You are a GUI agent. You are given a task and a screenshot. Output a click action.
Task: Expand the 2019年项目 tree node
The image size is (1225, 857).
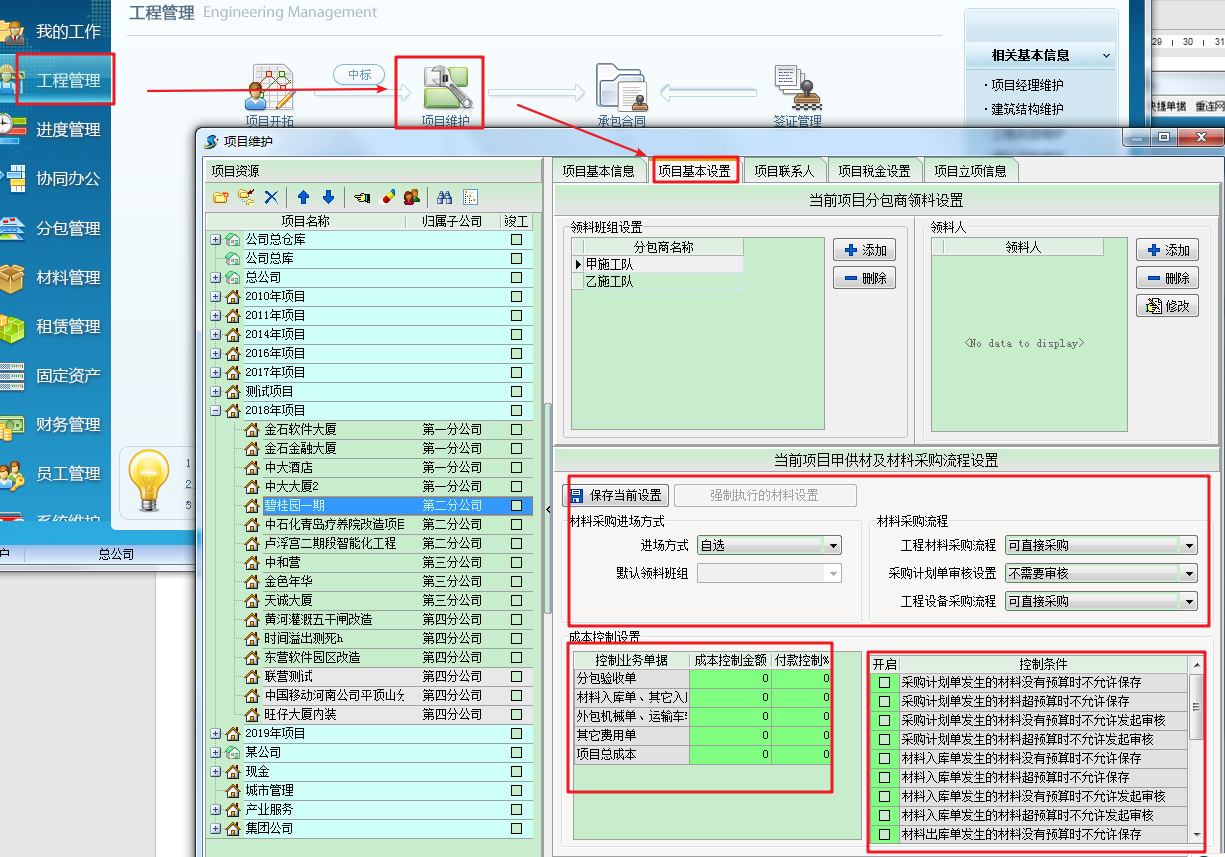(x=216, y=733)
